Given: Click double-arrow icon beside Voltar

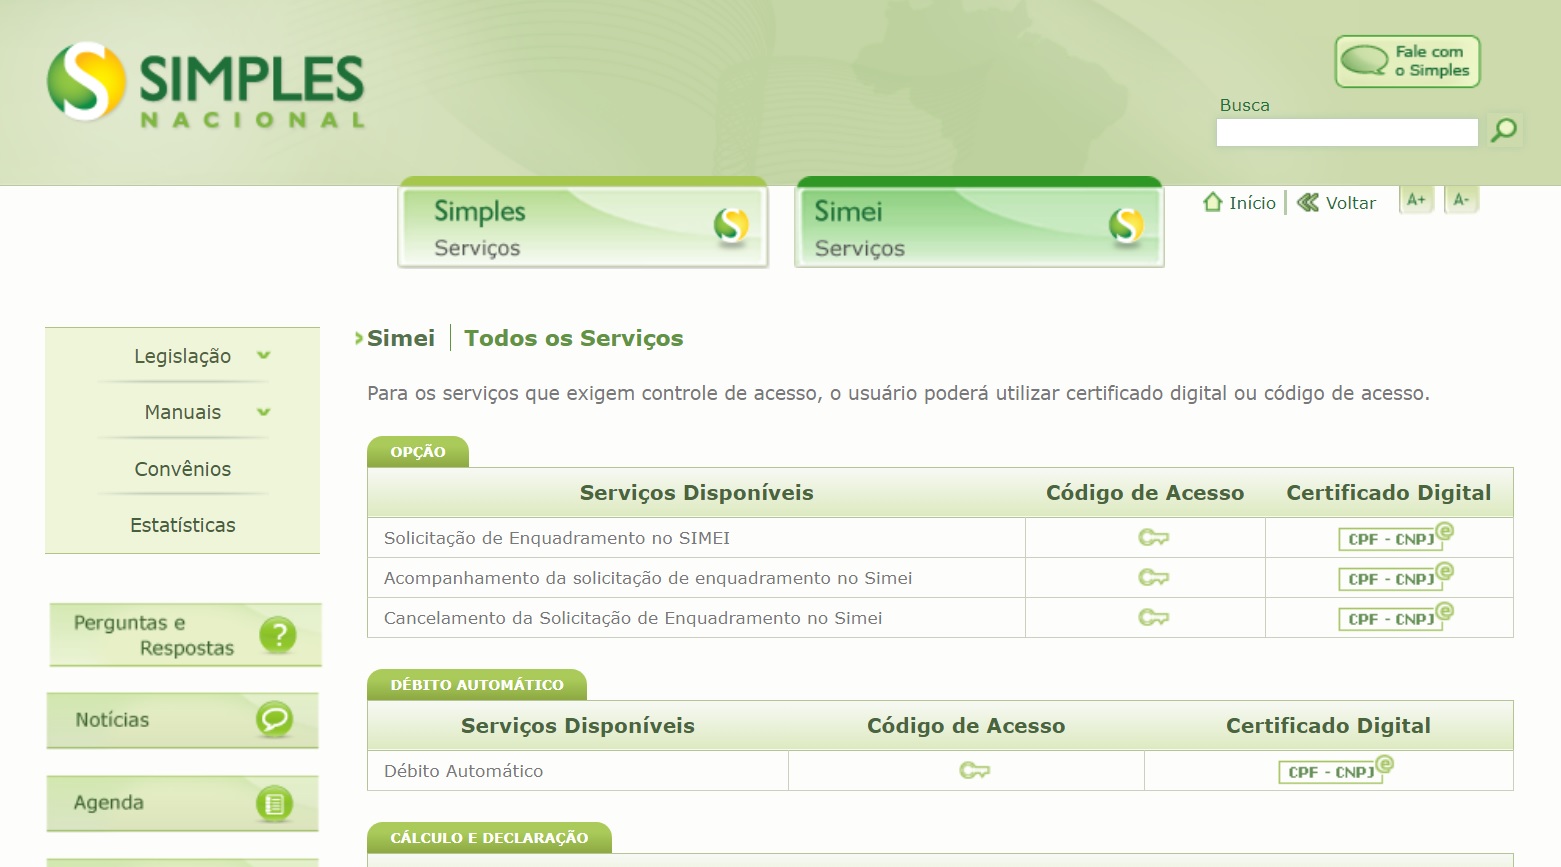Looking at the screenshot, I should [1308, 202].
